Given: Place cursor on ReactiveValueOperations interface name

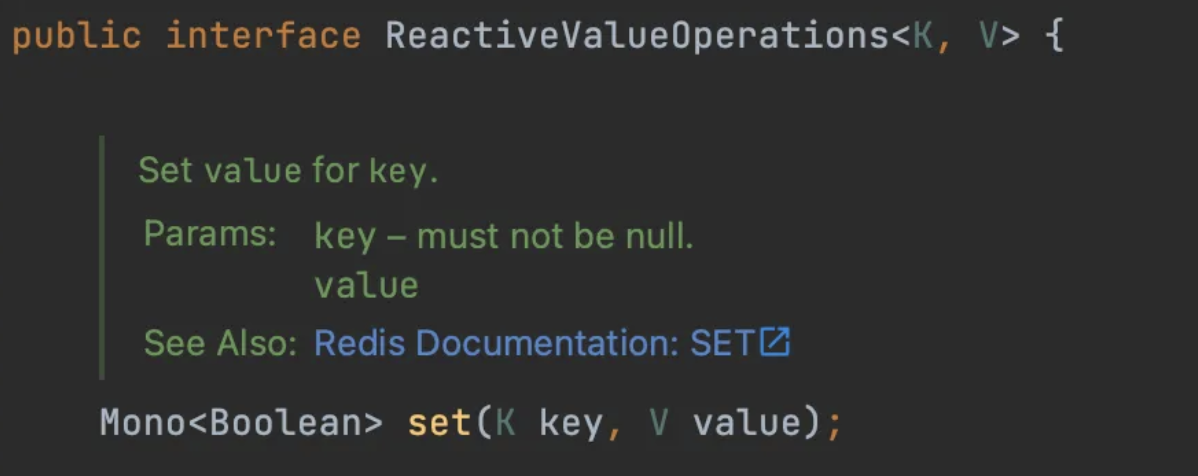Looking at the screenshot, I should coord(638,36).
